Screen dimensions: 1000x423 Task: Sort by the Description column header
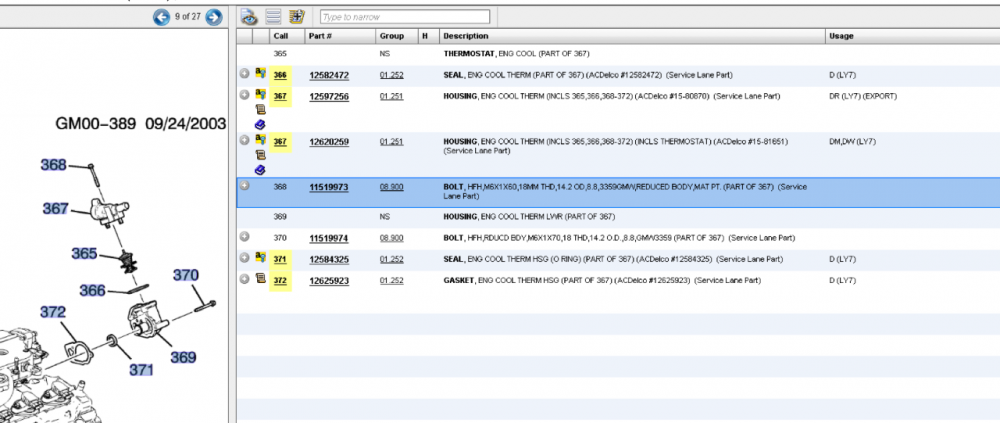tap(465, 36)
